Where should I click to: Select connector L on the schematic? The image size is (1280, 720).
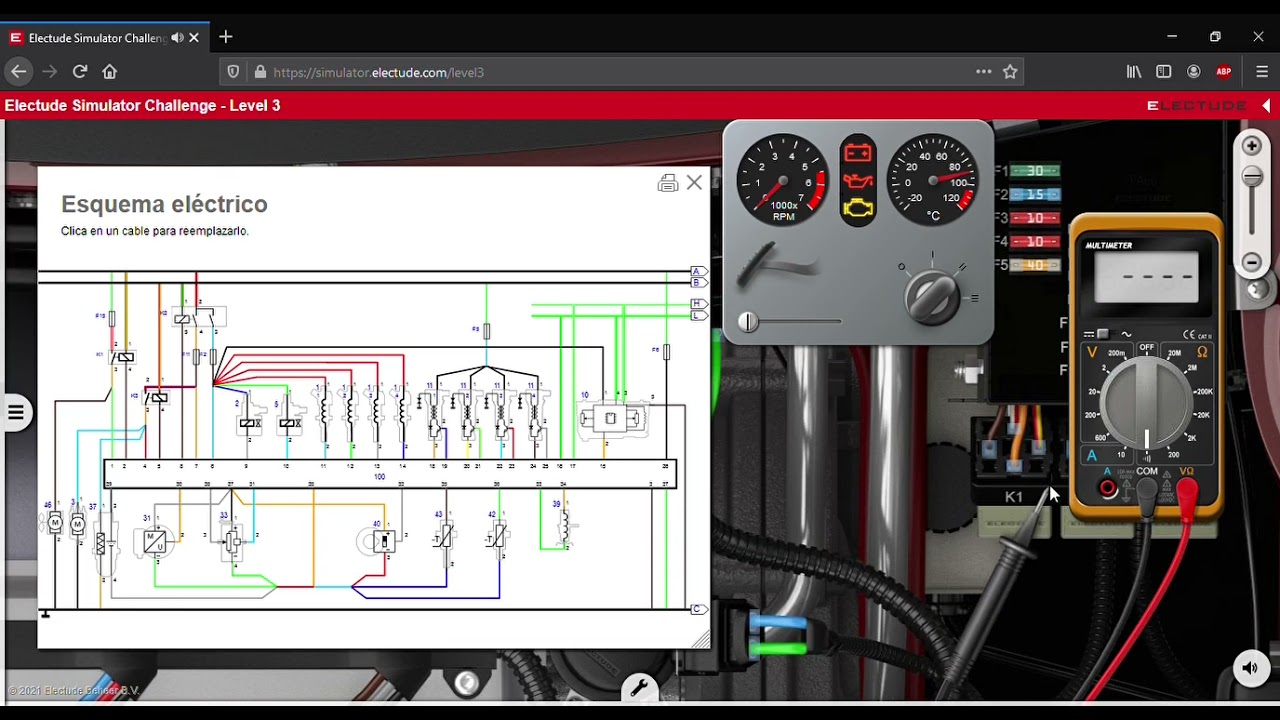click(x=699, y=315)
